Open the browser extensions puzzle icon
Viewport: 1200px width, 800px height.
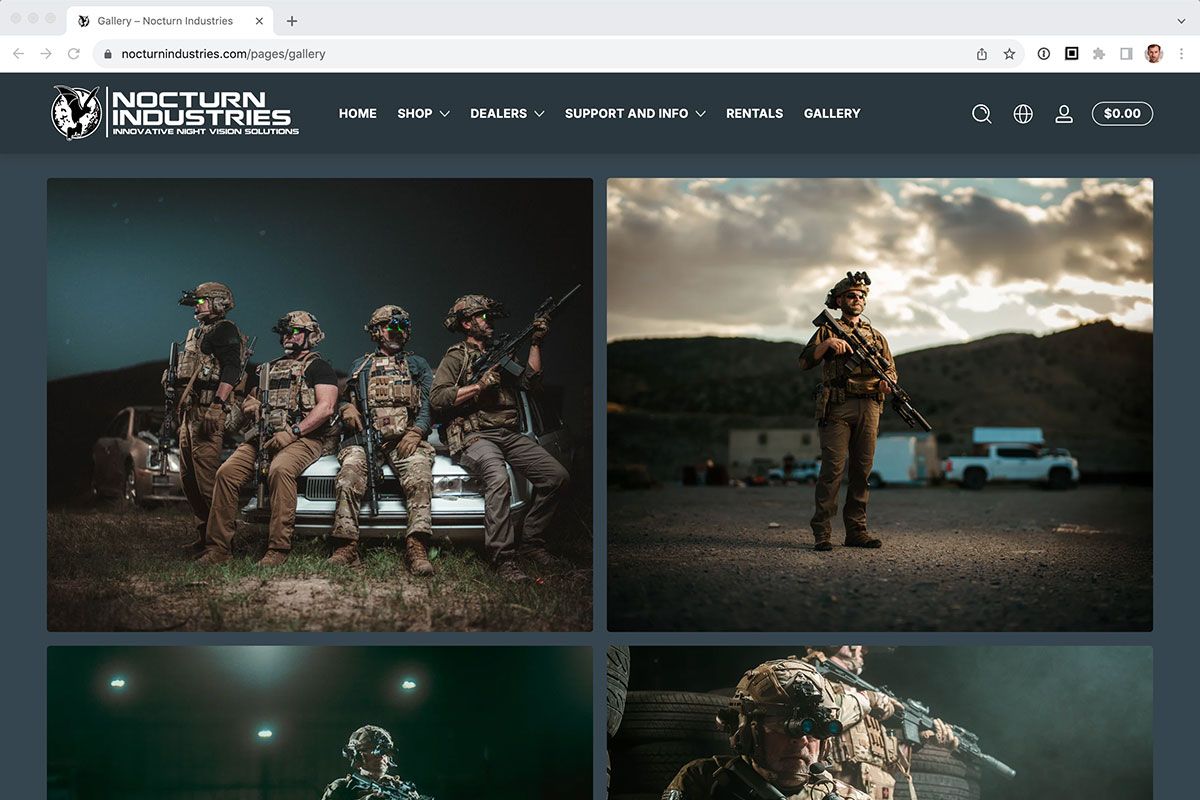pos(1099,54)
